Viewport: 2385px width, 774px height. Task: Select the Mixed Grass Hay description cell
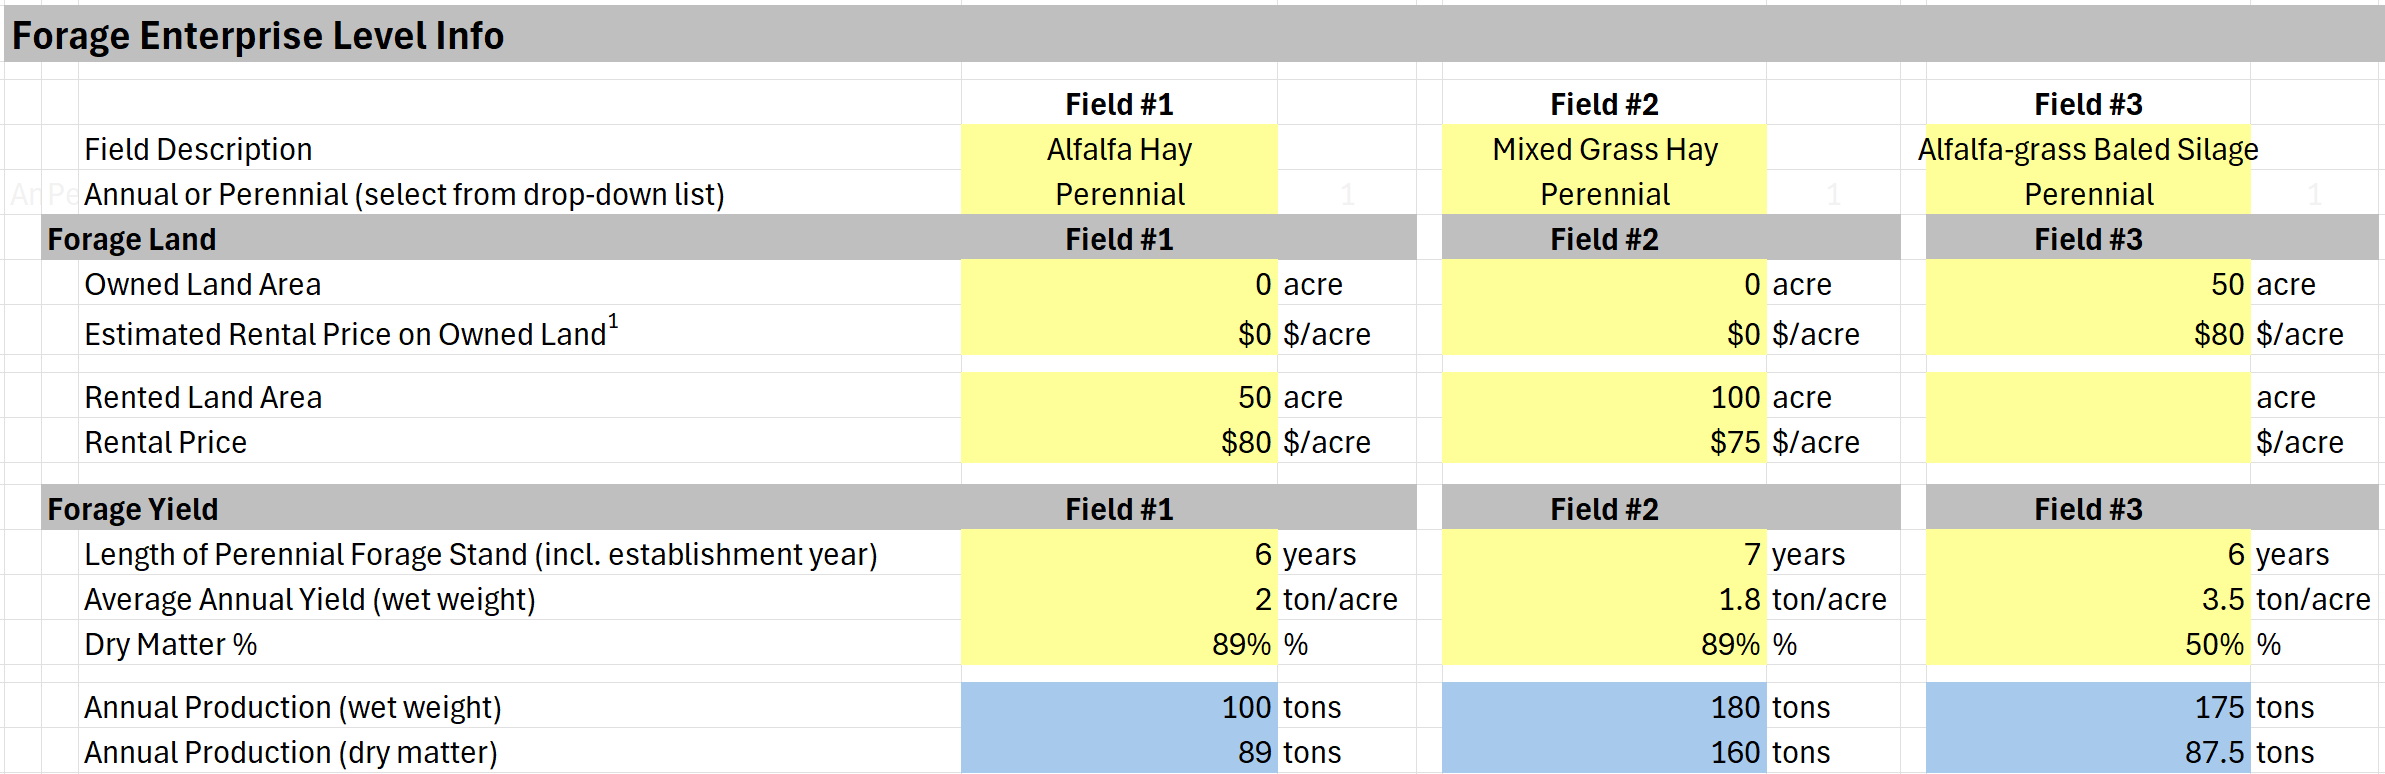[1604, 149]
